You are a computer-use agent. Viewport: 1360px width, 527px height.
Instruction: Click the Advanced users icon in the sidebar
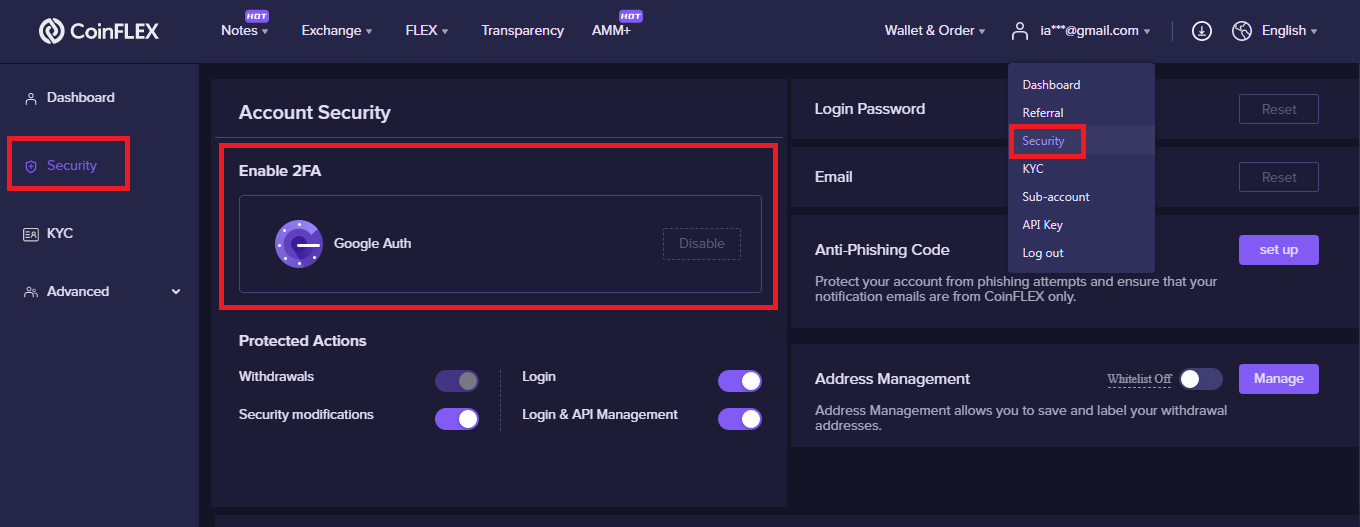[x=31, y=292]
